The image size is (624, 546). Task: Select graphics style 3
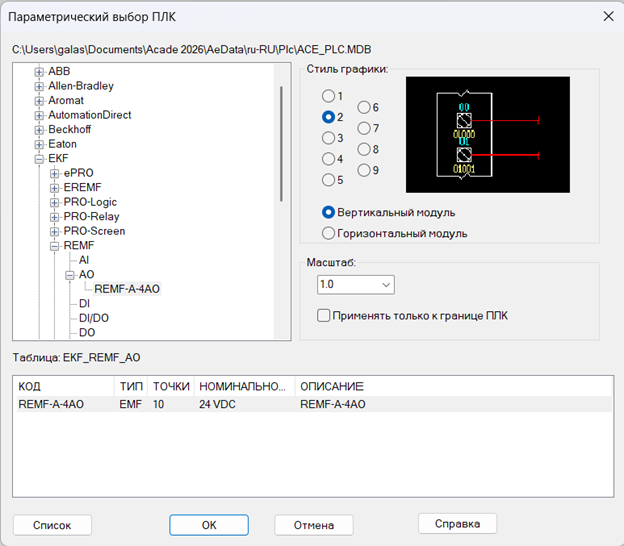click(328, 138)
